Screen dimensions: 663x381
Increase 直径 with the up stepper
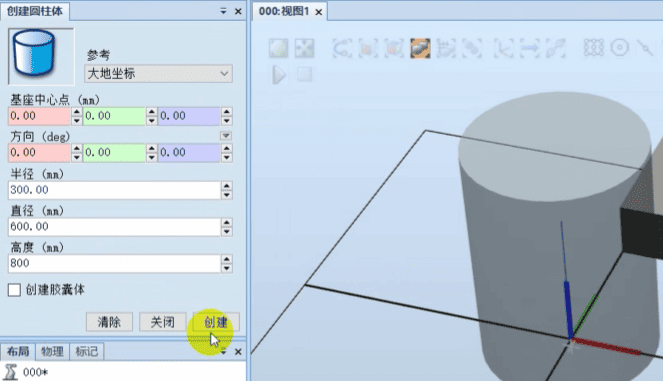click(x=227, y=222)
